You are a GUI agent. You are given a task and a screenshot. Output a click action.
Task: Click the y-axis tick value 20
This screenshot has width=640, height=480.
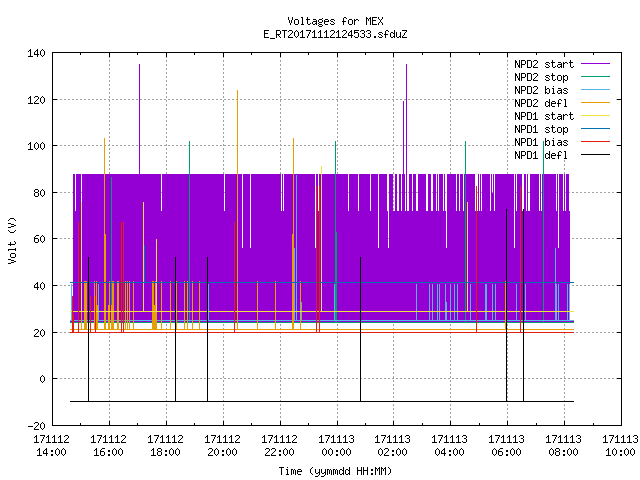(x=39, y=333)
